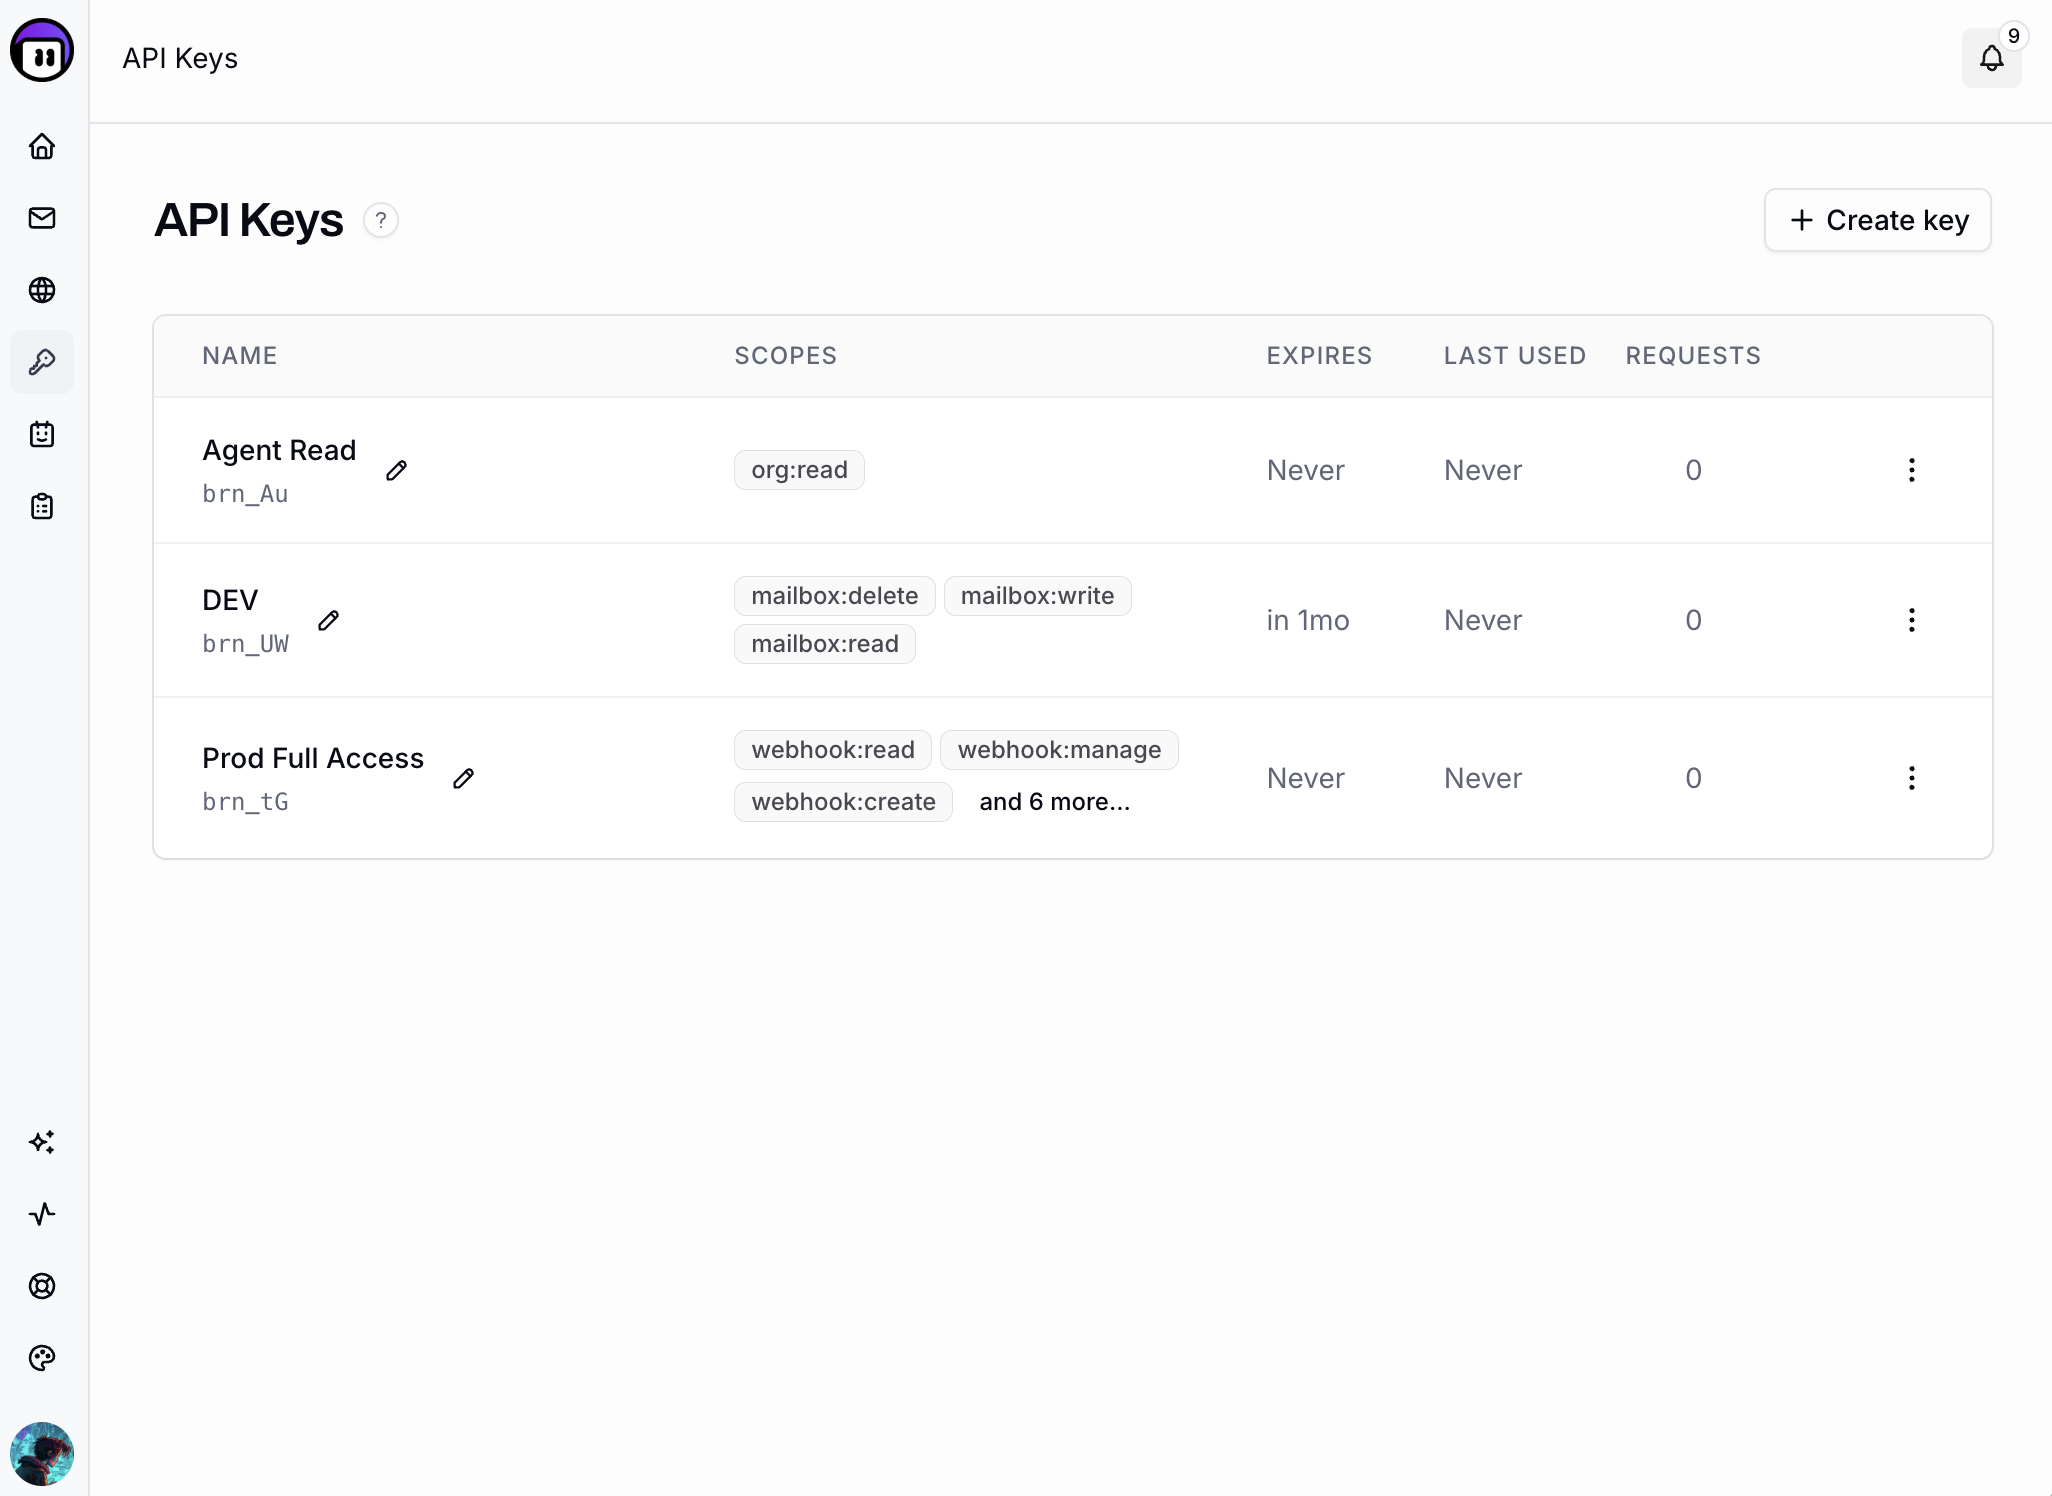Click the REQUESTS column header
The width and height of the screenshot is (2052, 1496).
pyautogui.click(x=1693, y=356)
